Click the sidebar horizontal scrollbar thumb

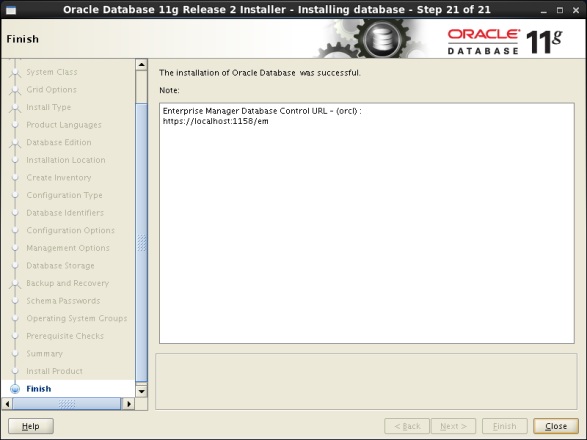(67, 404)
